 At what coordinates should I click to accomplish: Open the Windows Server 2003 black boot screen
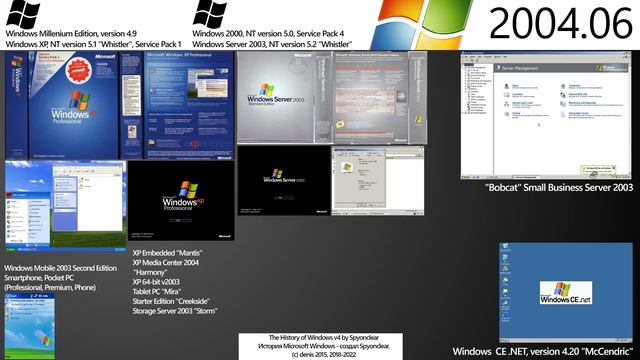(x=284, y=180)
